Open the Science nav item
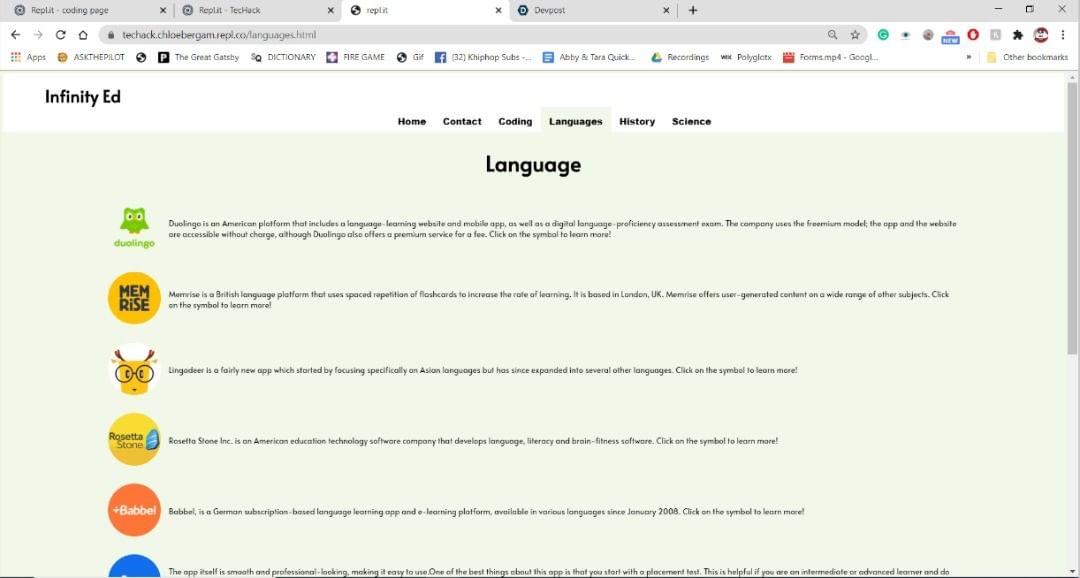The height and width of the screenshot is (578, 1080). tap(692, 121)
